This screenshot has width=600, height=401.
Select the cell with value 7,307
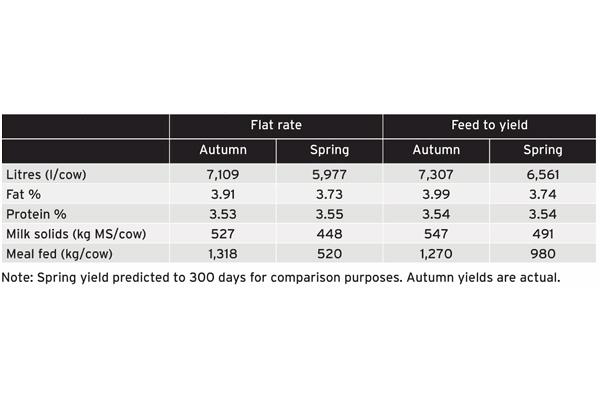tap(436, 175)
